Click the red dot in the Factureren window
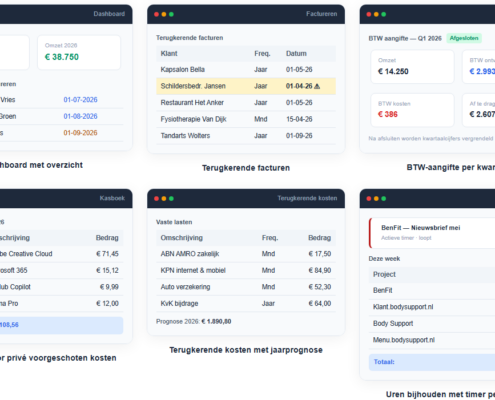 pos(156,14)
